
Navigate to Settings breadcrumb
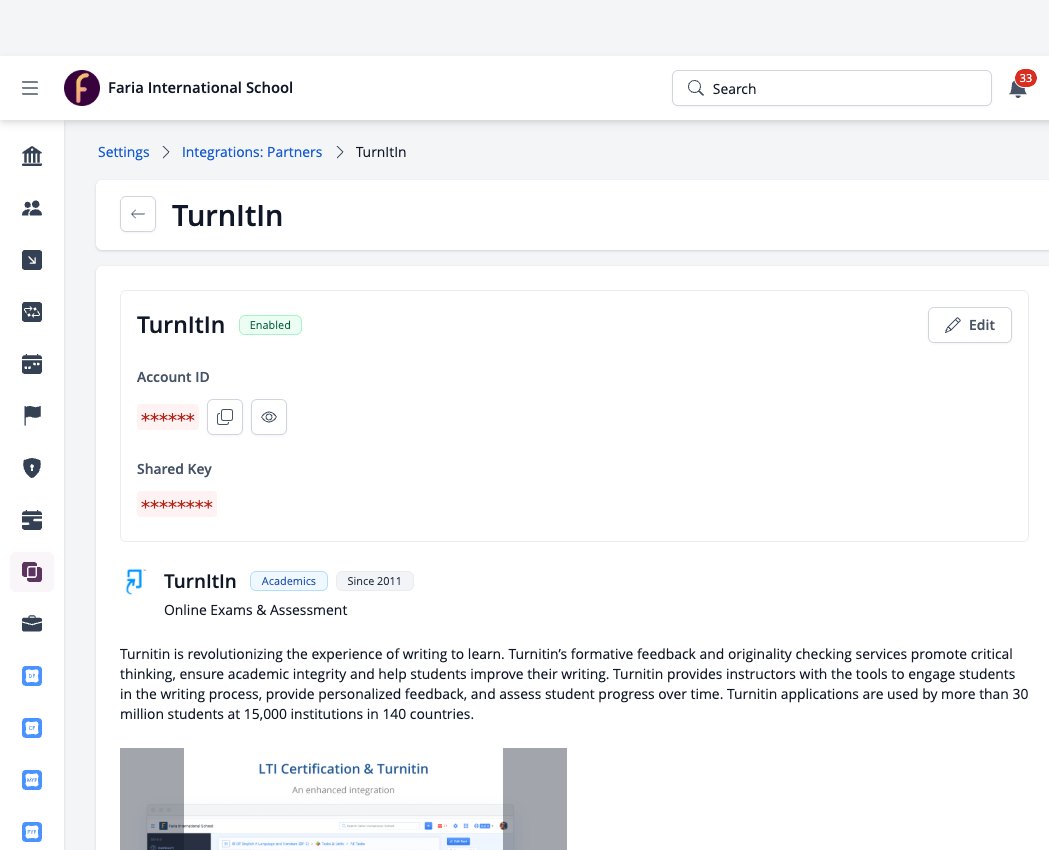click(124, 152)
